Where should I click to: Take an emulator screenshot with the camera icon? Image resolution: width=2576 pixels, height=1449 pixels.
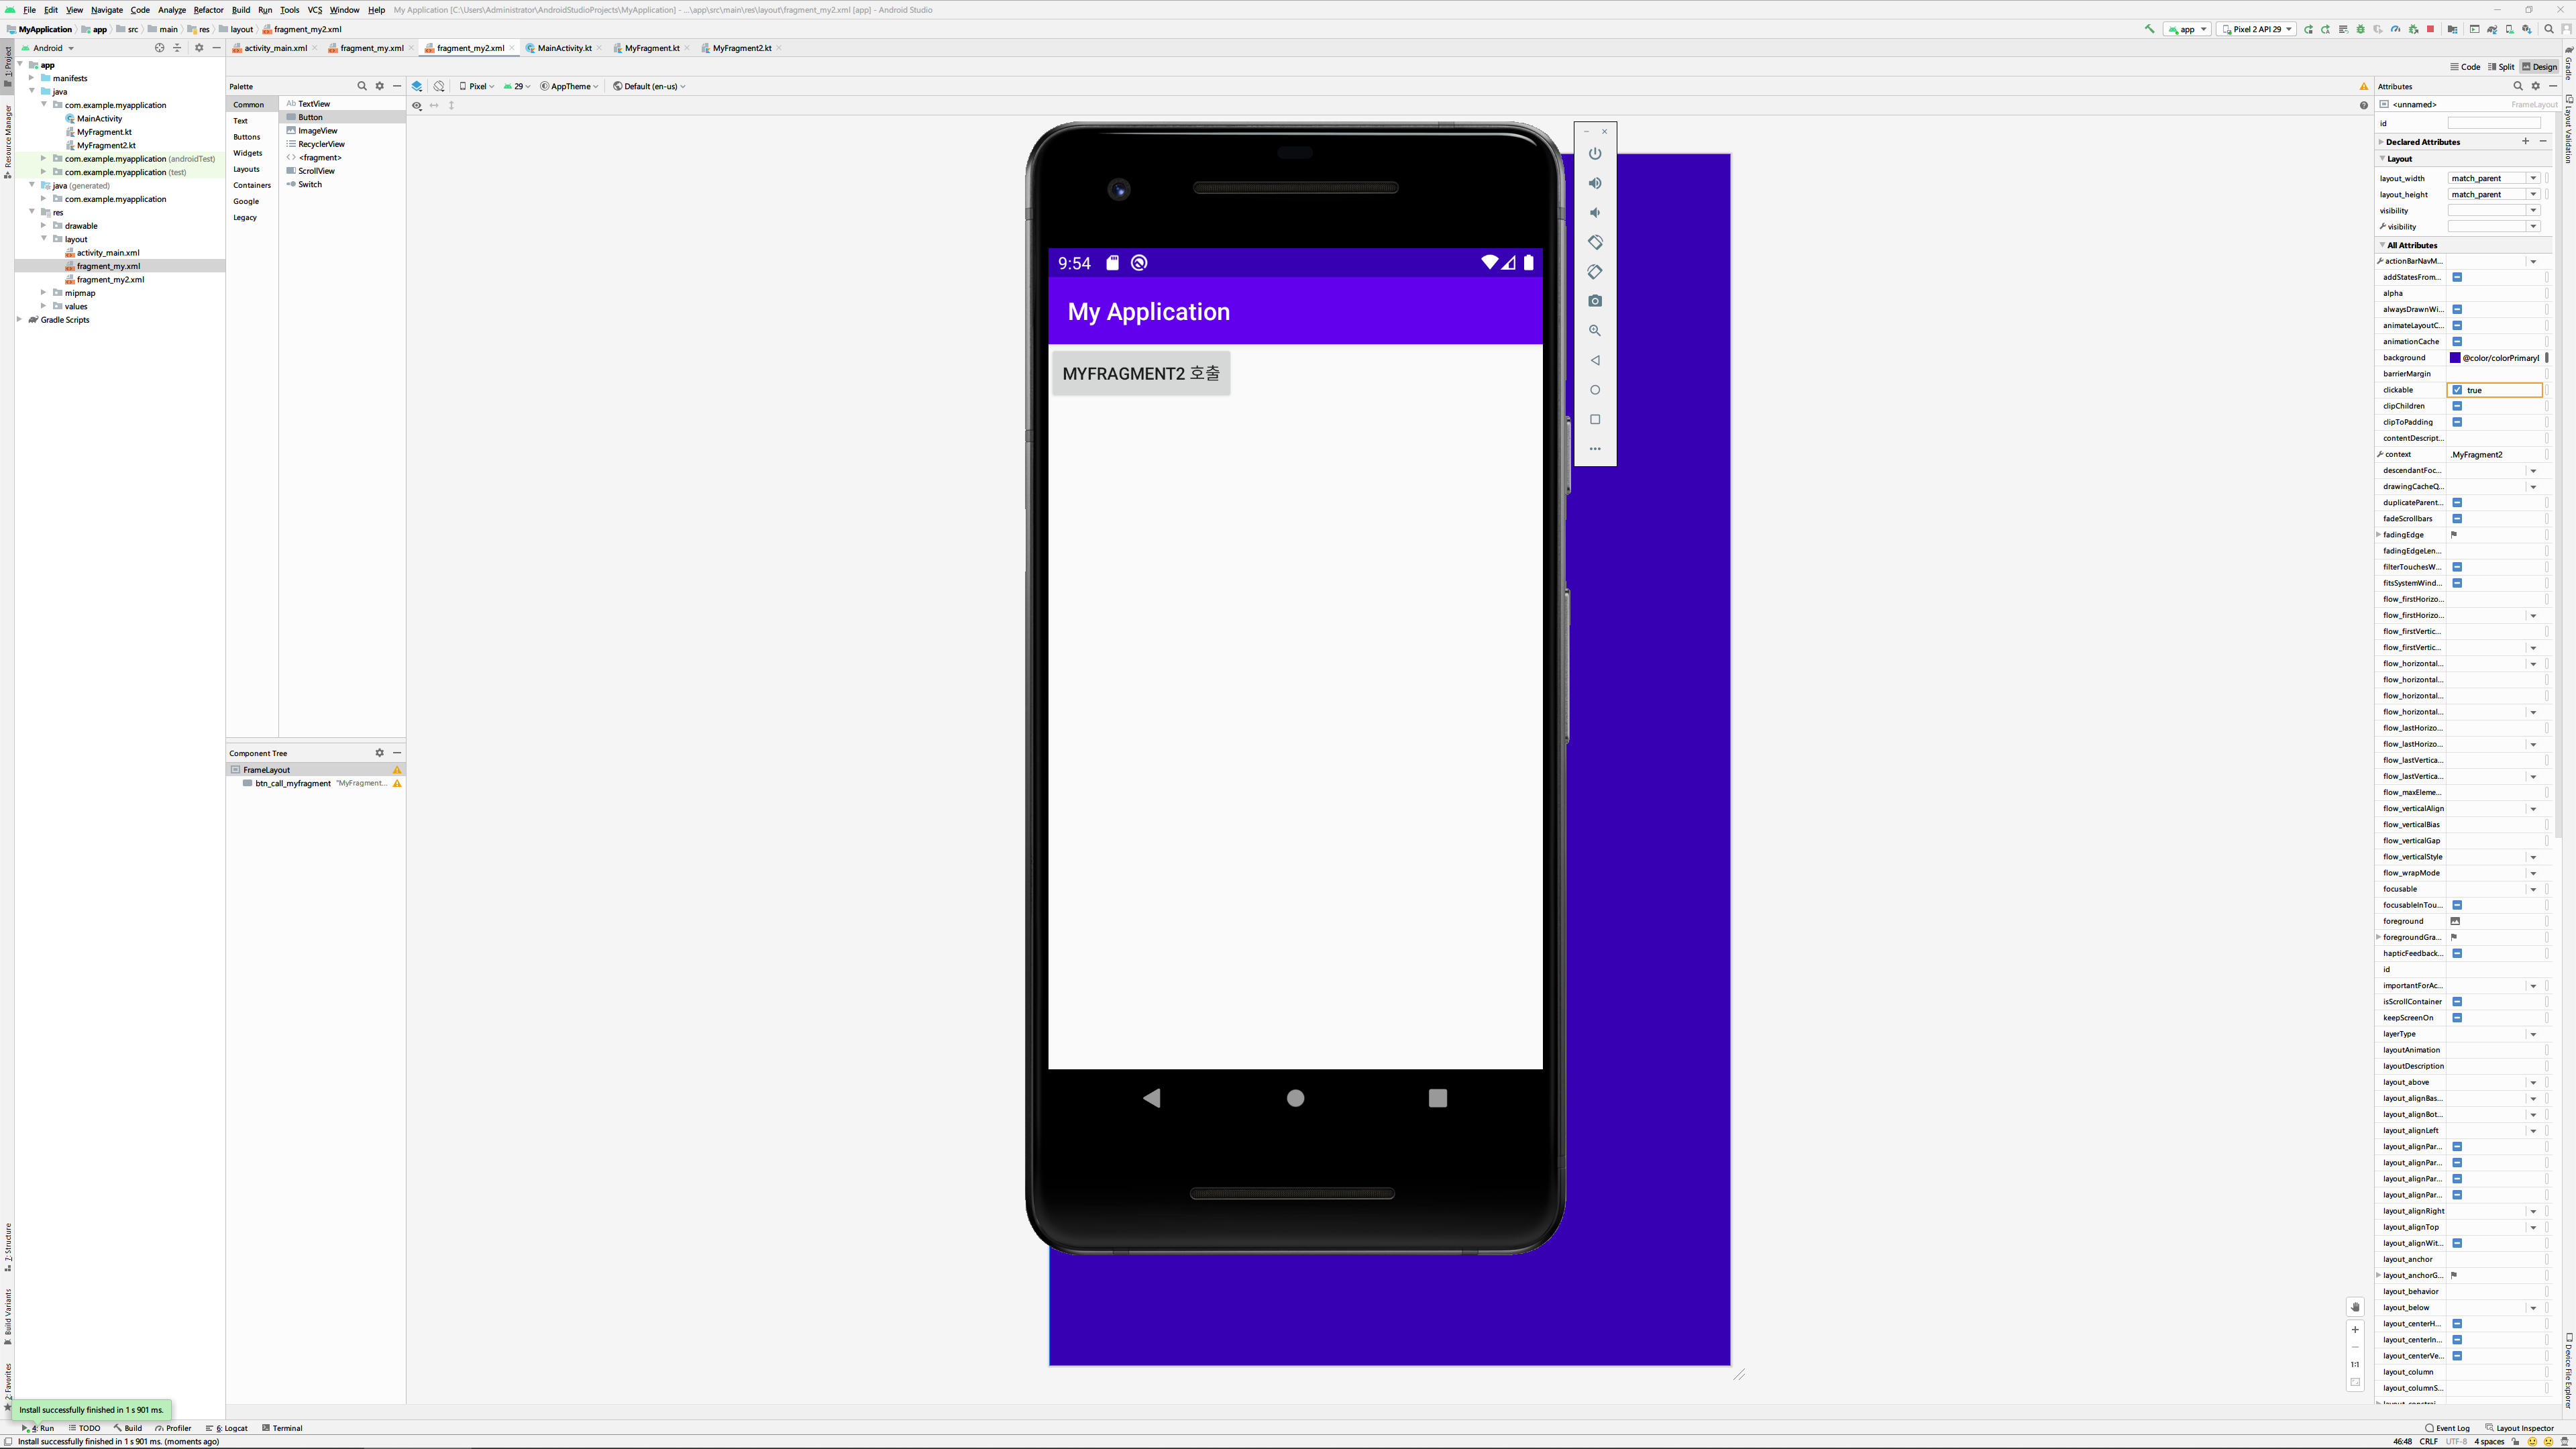tap(1595, 301)
